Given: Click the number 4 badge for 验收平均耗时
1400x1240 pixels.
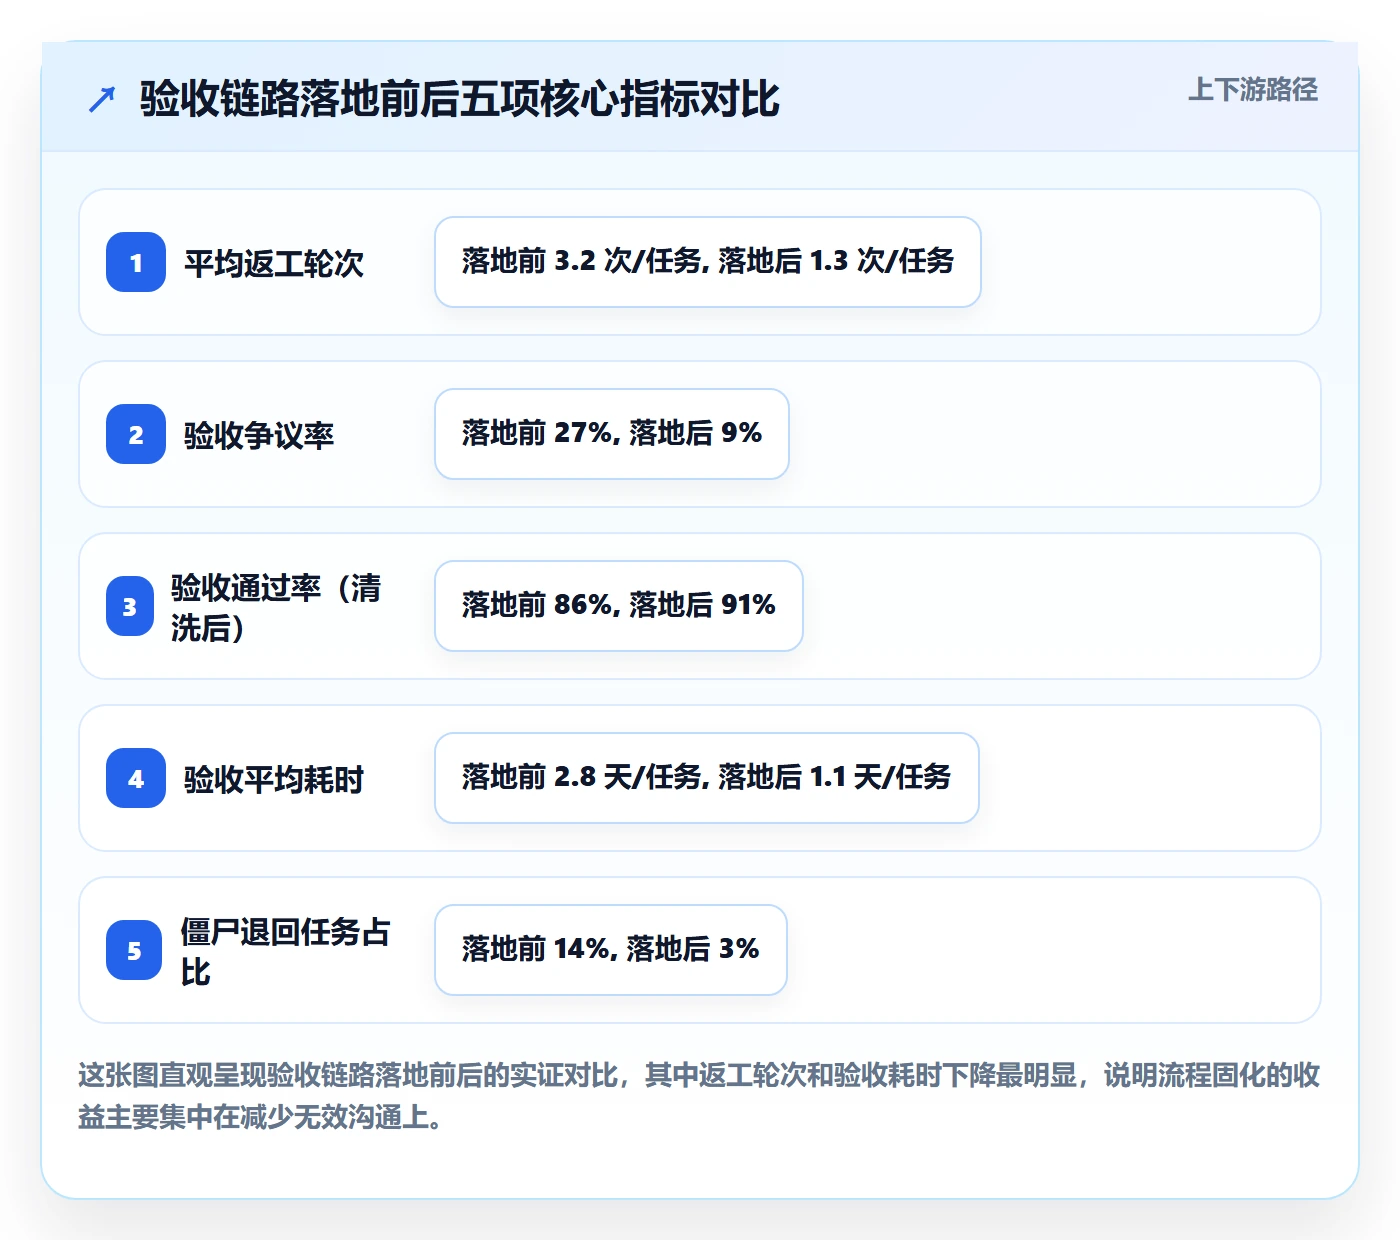Looking at the screenshot, I should (x=136, y=778).
